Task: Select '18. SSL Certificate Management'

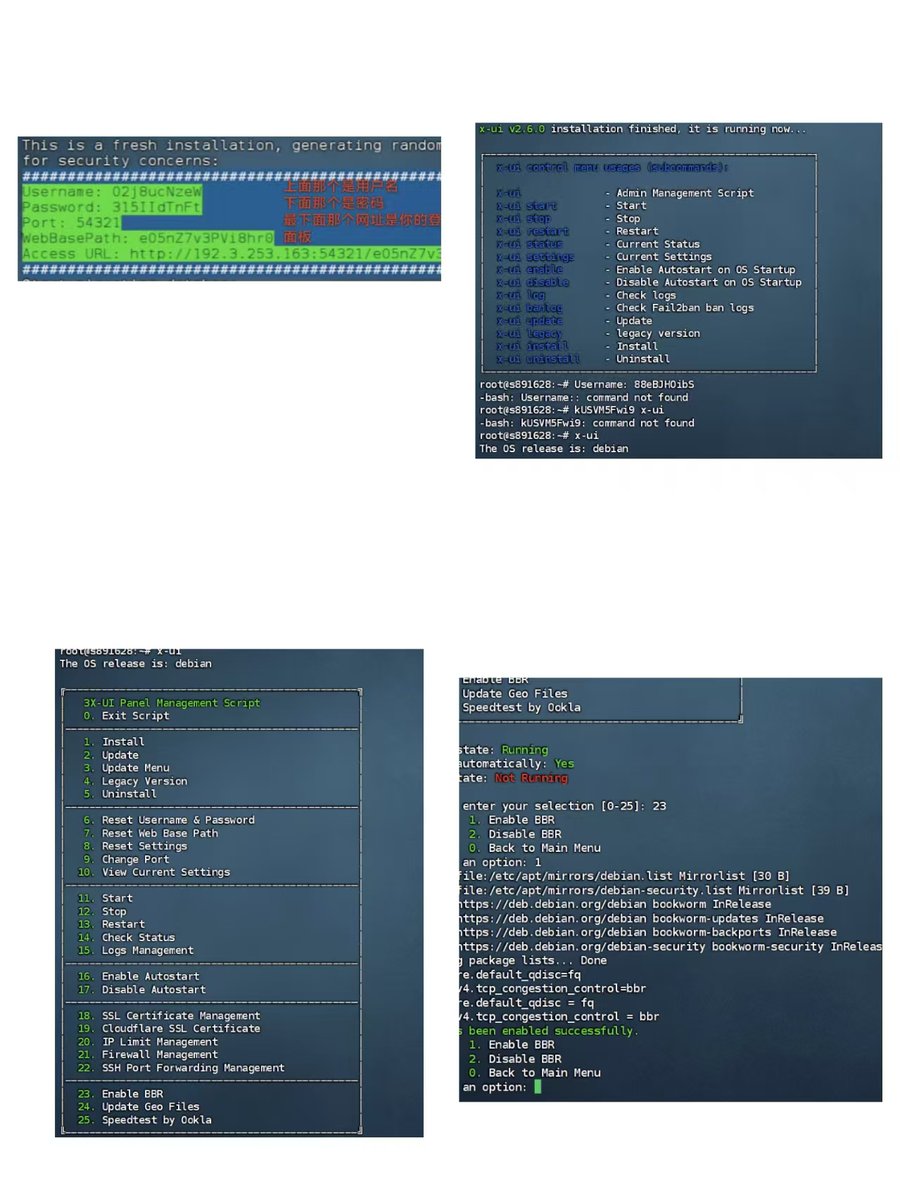Action: (x=169, y=1016)
